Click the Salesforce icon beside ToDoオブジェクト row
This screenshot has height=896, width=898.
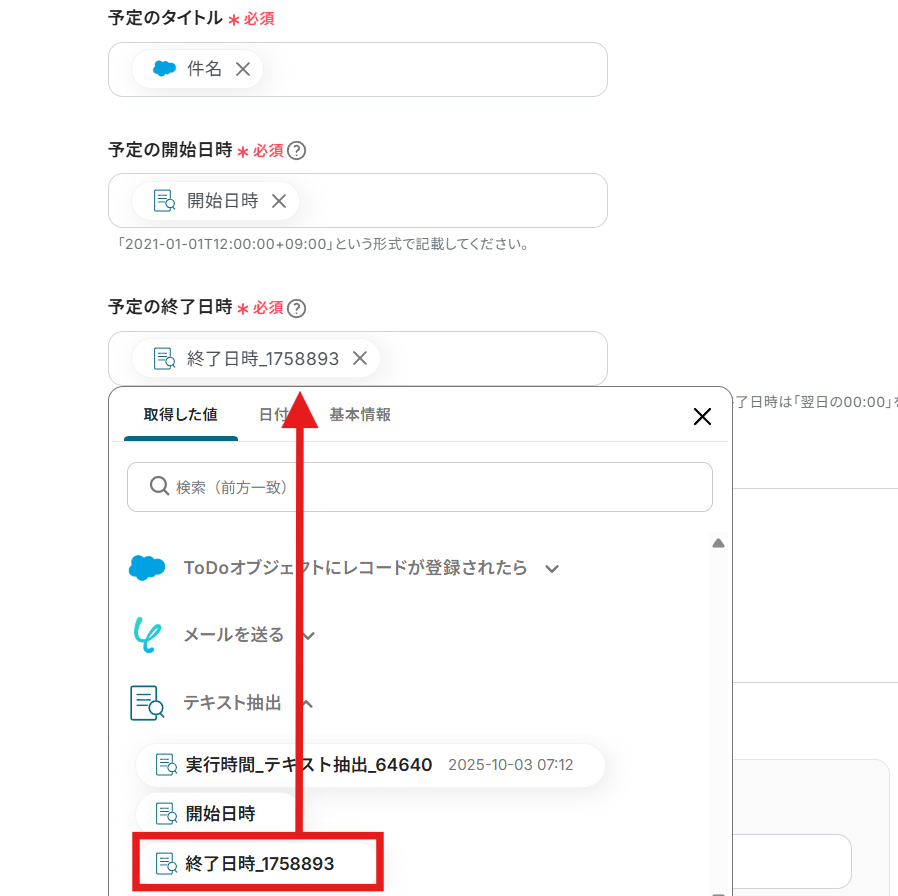(147, 568)
